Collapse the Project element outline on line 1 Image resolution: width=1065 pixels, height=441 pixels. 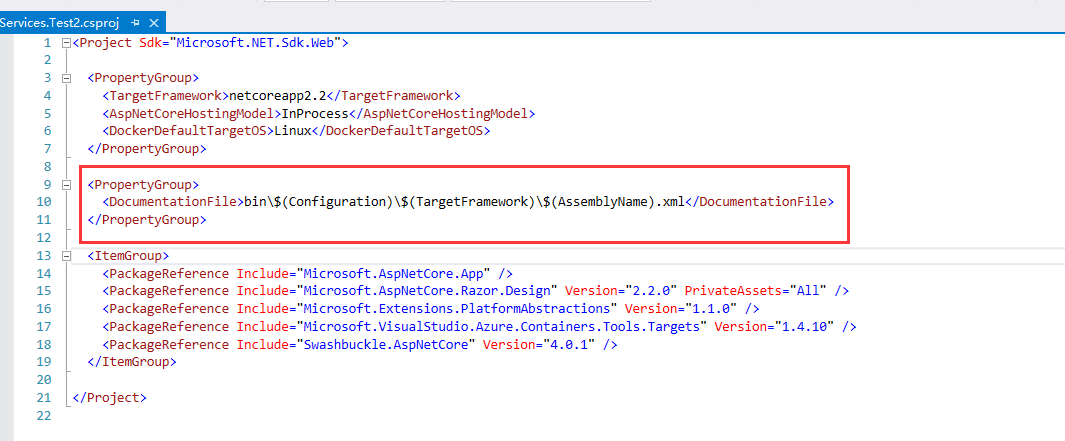pyautogui.click(x=66, y=43)
